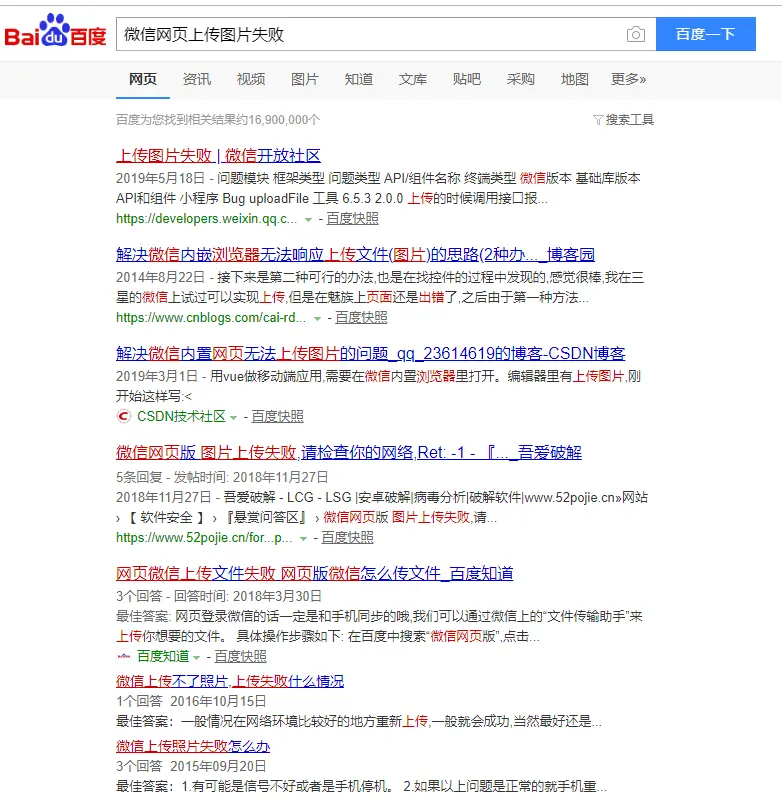
Task: Click 5条回复 - 发帖时间: 2018年11月27日 text
Action: coord(222,477)
